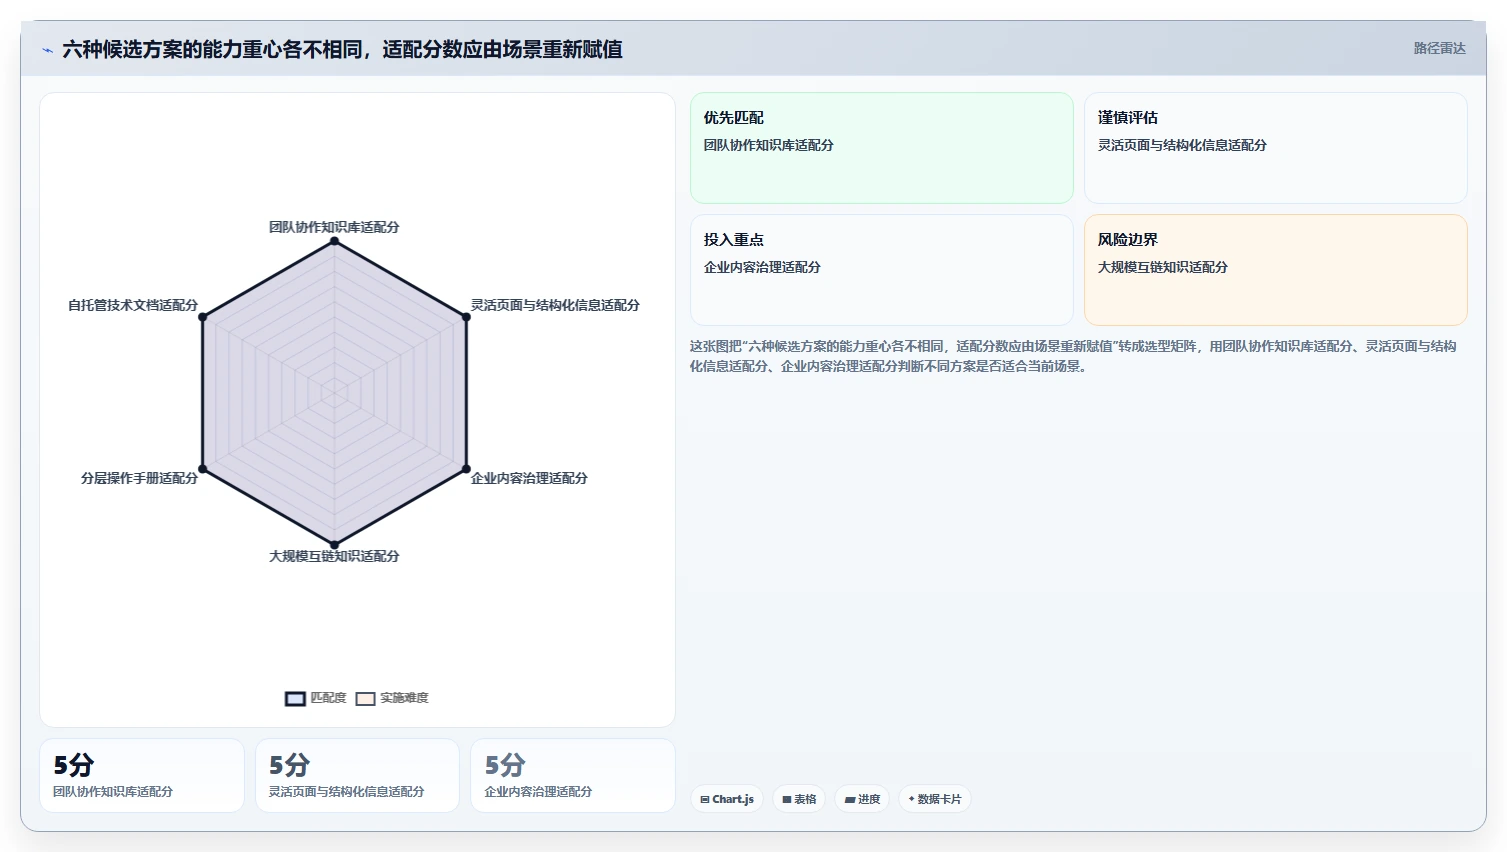Click the 路径雷达 label in the header
Viewport: 1507px width, 852px height.
click(1439, 49)
